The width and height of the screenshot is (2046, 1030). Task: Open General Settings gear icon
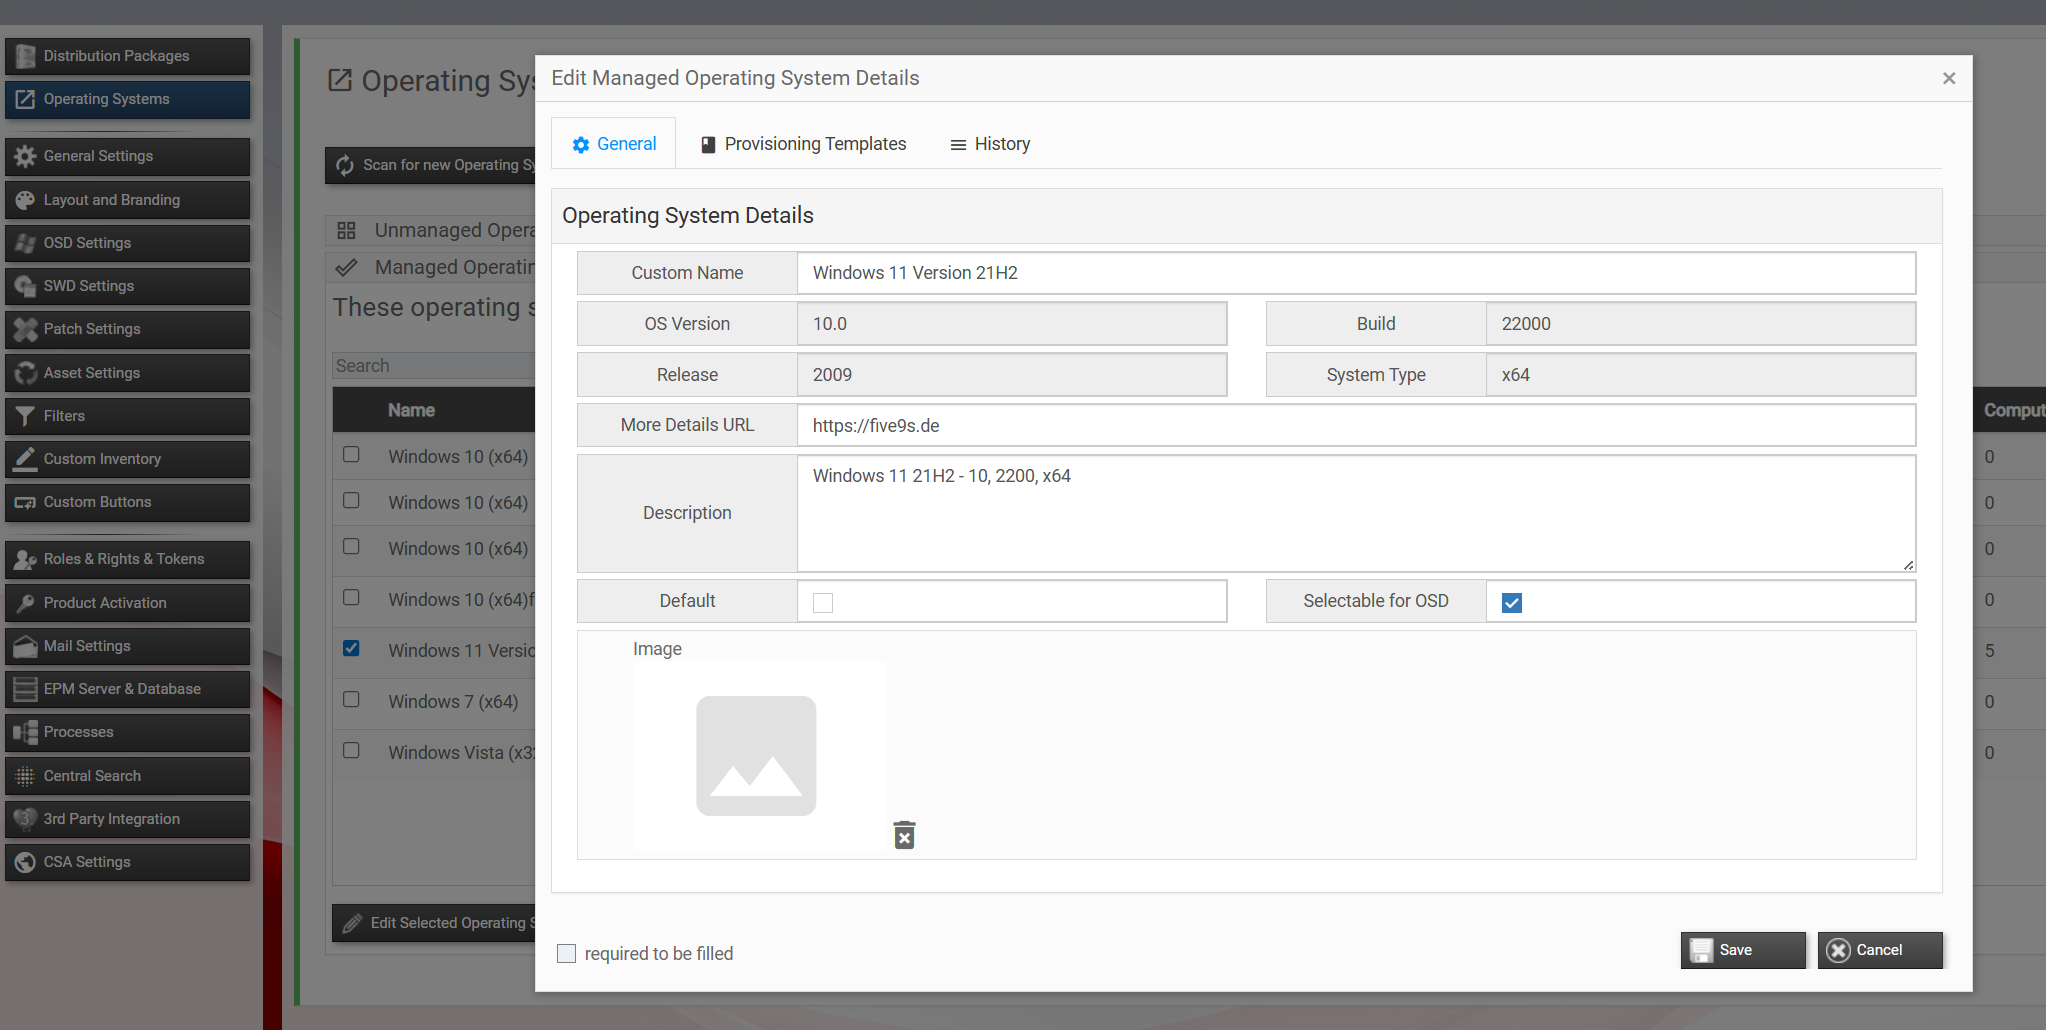click(x=25, y=156)
